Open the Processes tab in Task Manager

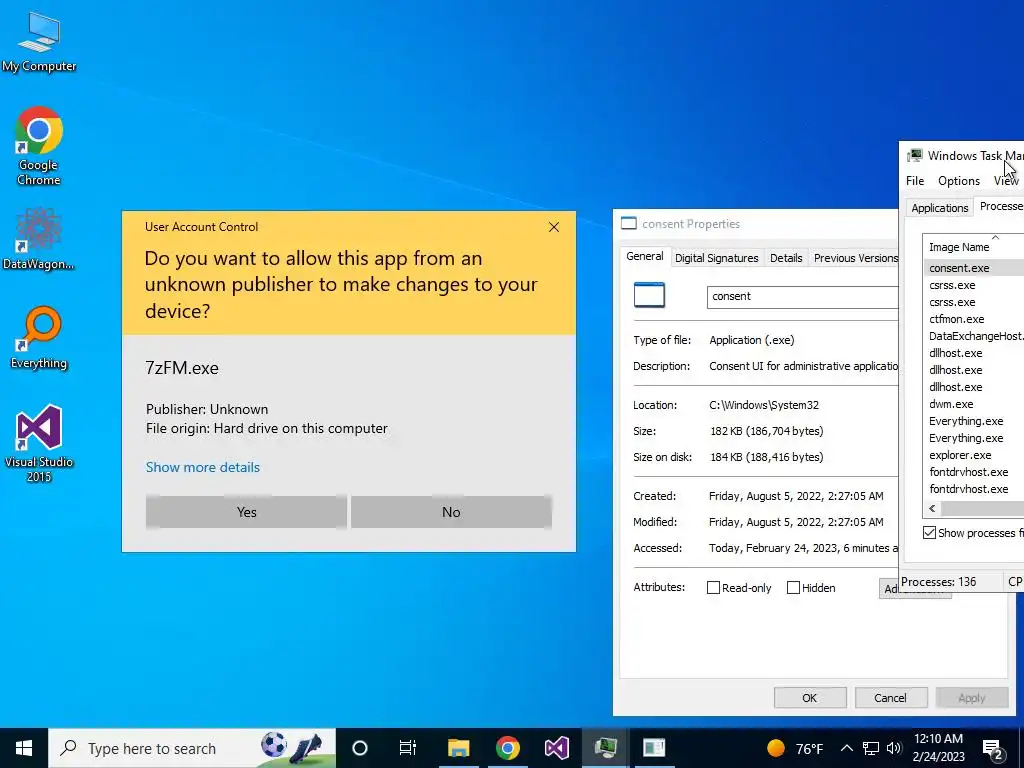(1000, 206)
